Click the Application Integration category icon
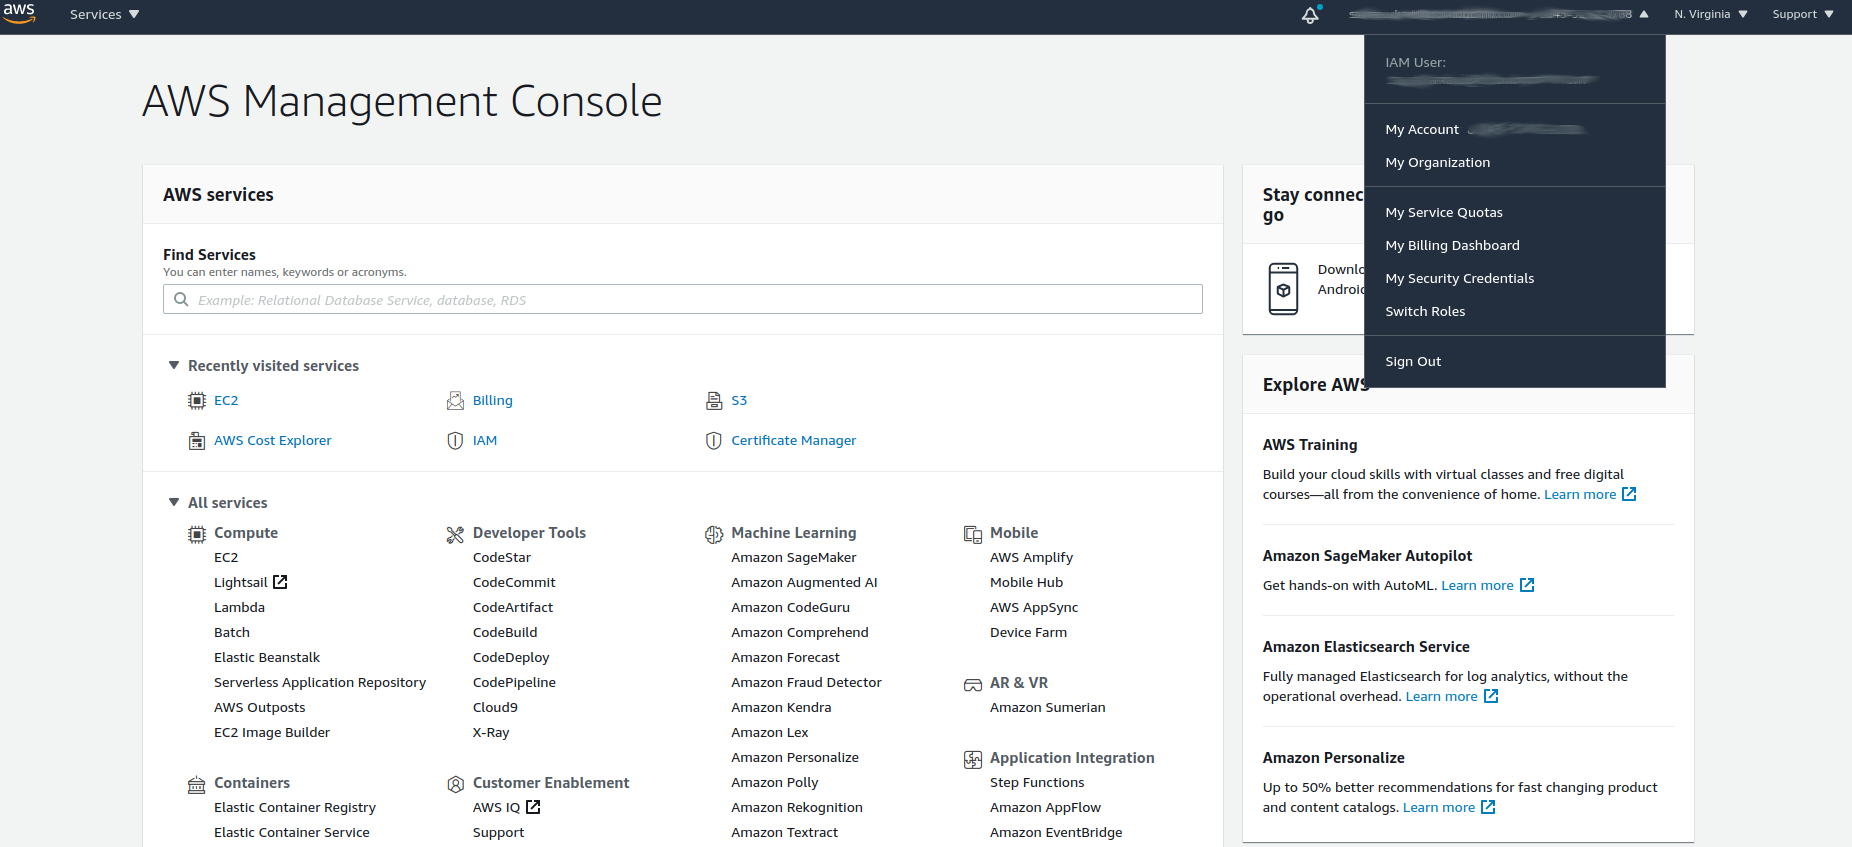This screenshot has width=1852, height=847. [x=973, y=759]
